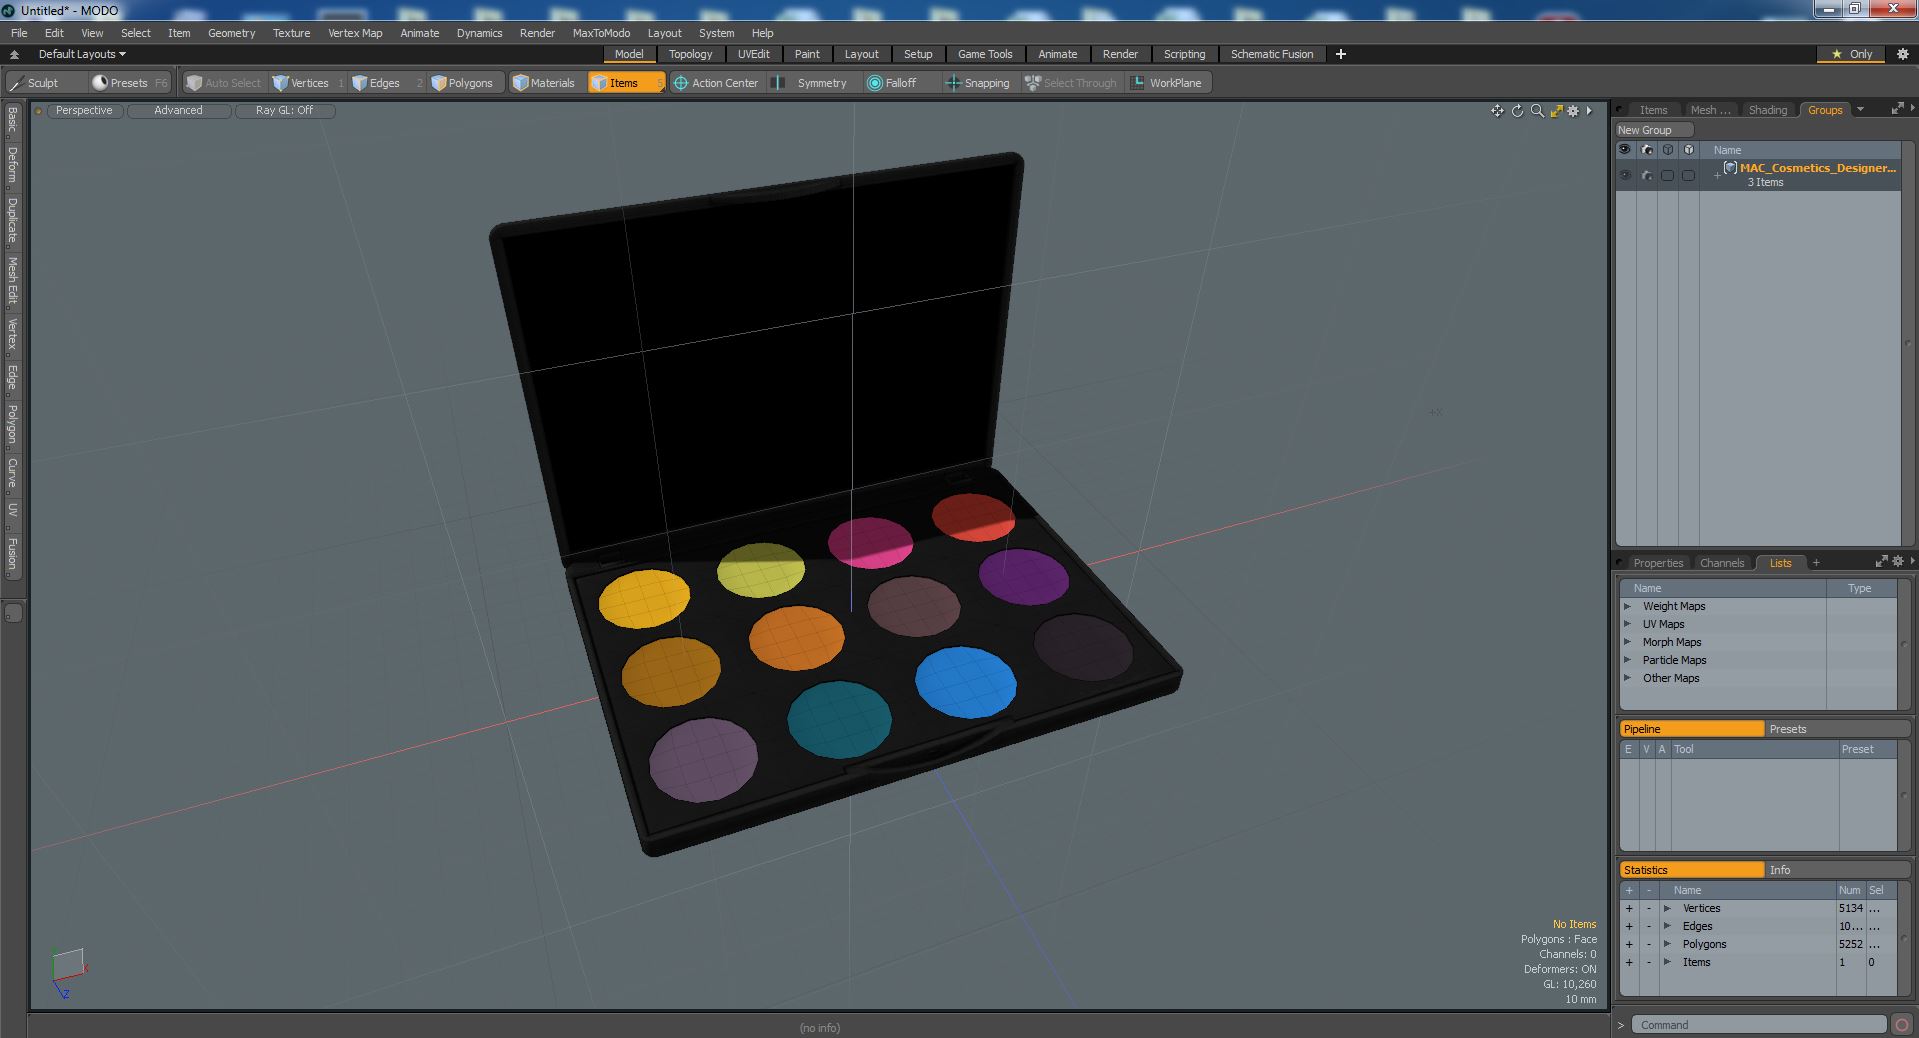The image size is (1919, 1038).
Task: Click the blue eyeshadow pan in viewport
Action: pos(966,682)
